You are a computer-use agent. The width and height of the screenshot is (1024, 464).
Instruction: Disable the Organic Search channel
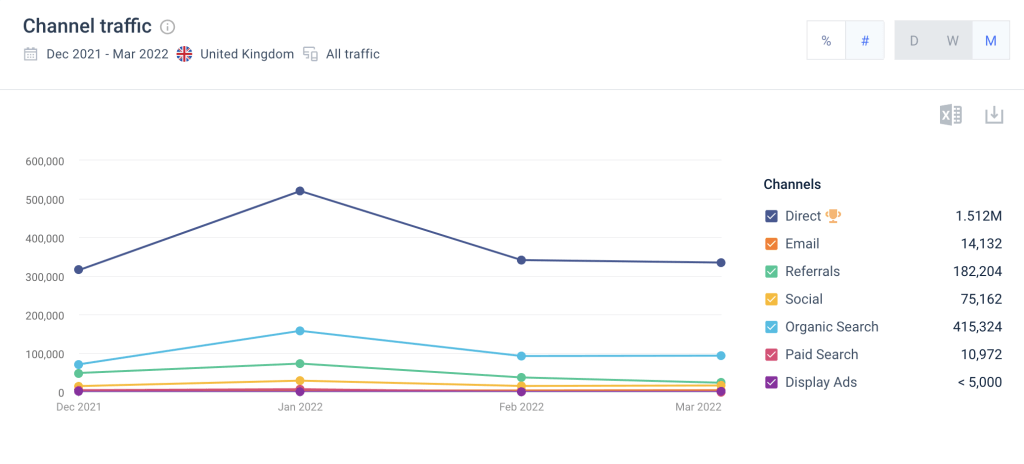(x=771, y=327)
